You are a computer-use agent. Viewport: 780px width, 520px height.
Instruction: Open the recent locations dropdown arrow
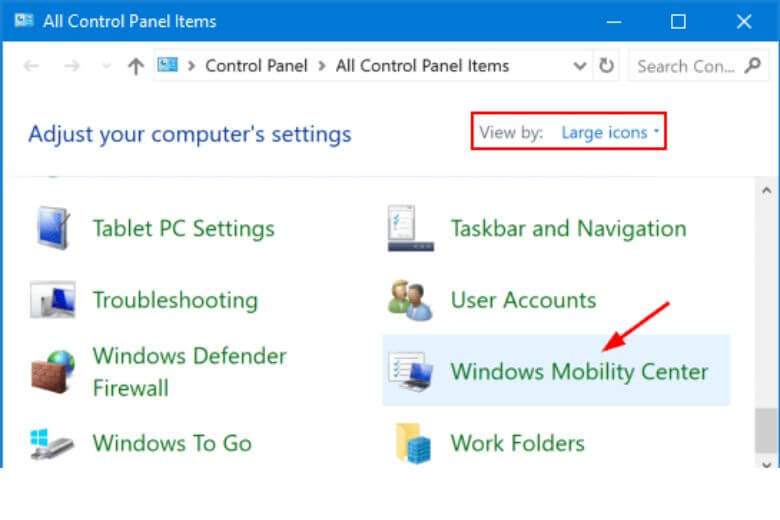107,67
